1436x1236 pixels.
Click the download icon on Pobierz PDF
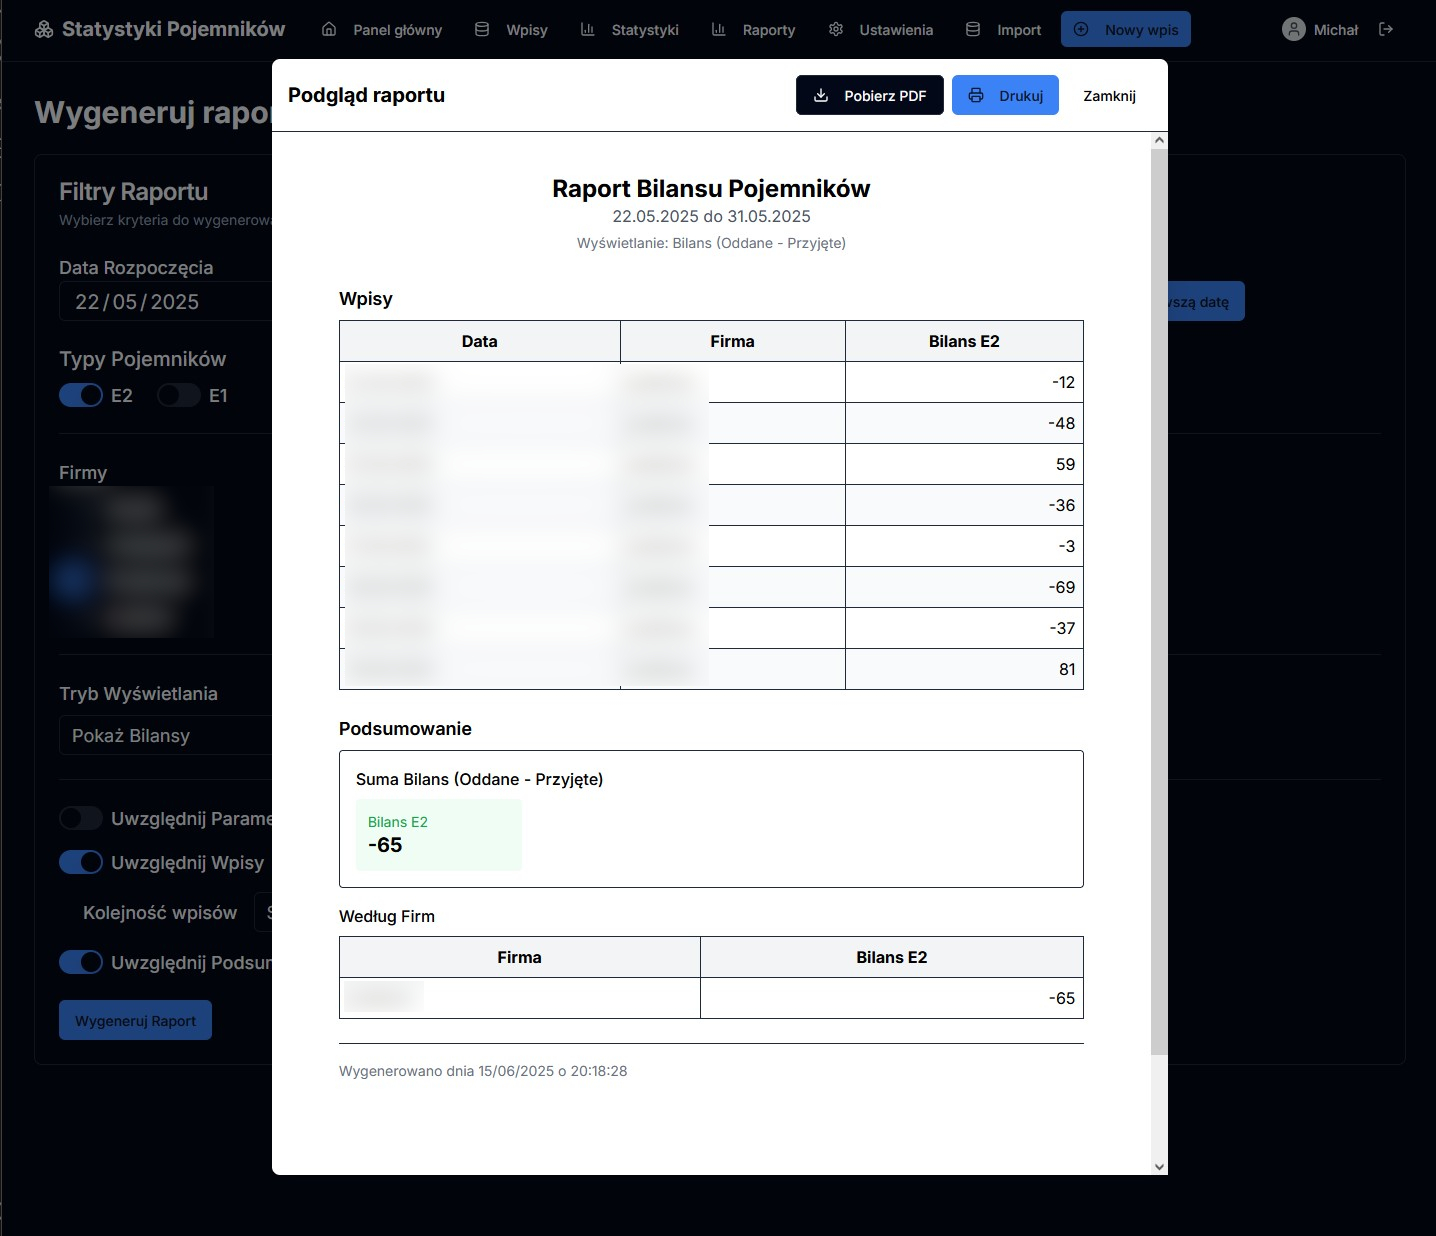[x=820, y=95]
